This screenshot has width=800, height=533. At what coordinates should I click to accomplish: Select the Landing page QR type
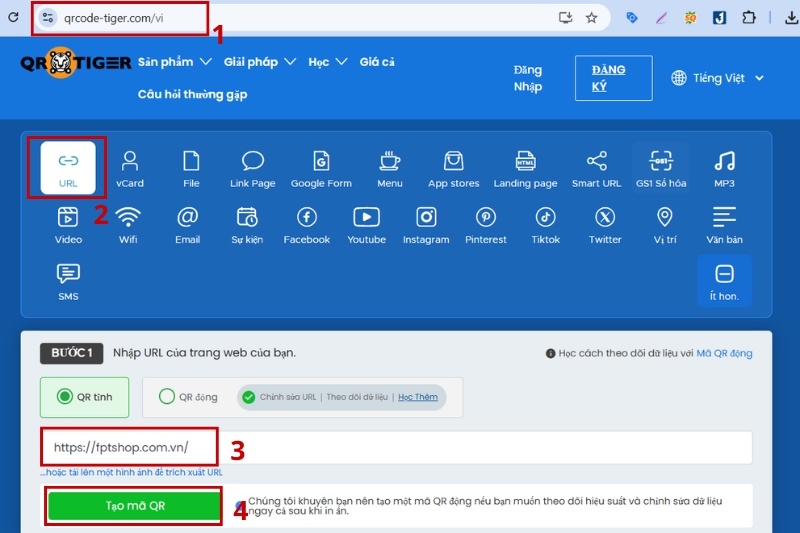coord(525,169)
